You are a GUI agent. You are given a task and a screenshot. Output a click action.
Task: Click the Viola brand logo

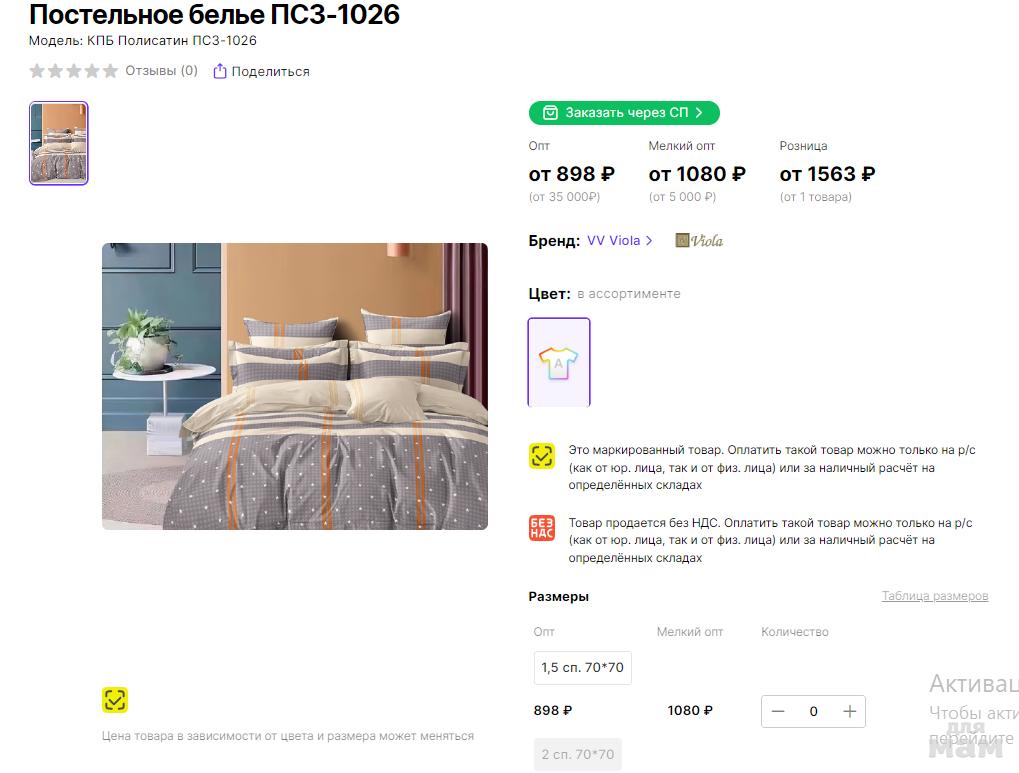point(699,241)
